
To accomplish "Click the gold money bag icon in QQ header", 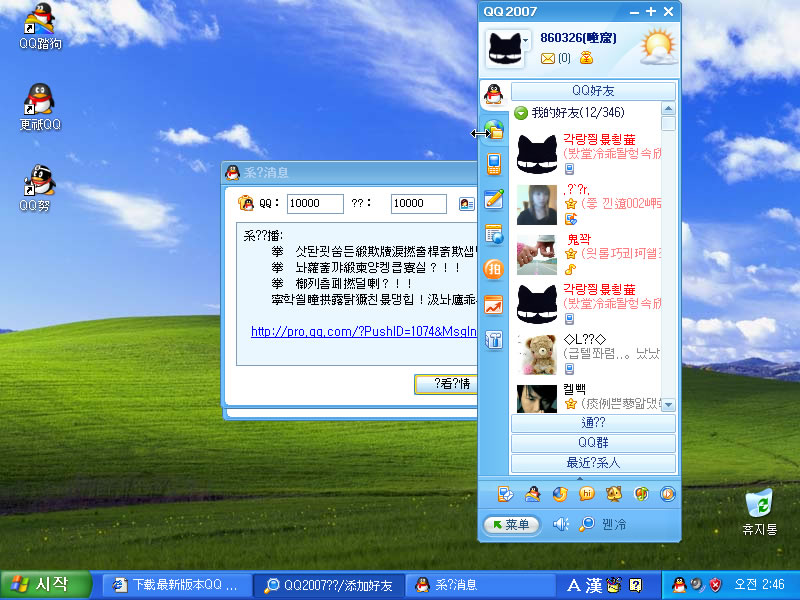I will point(586,58).
